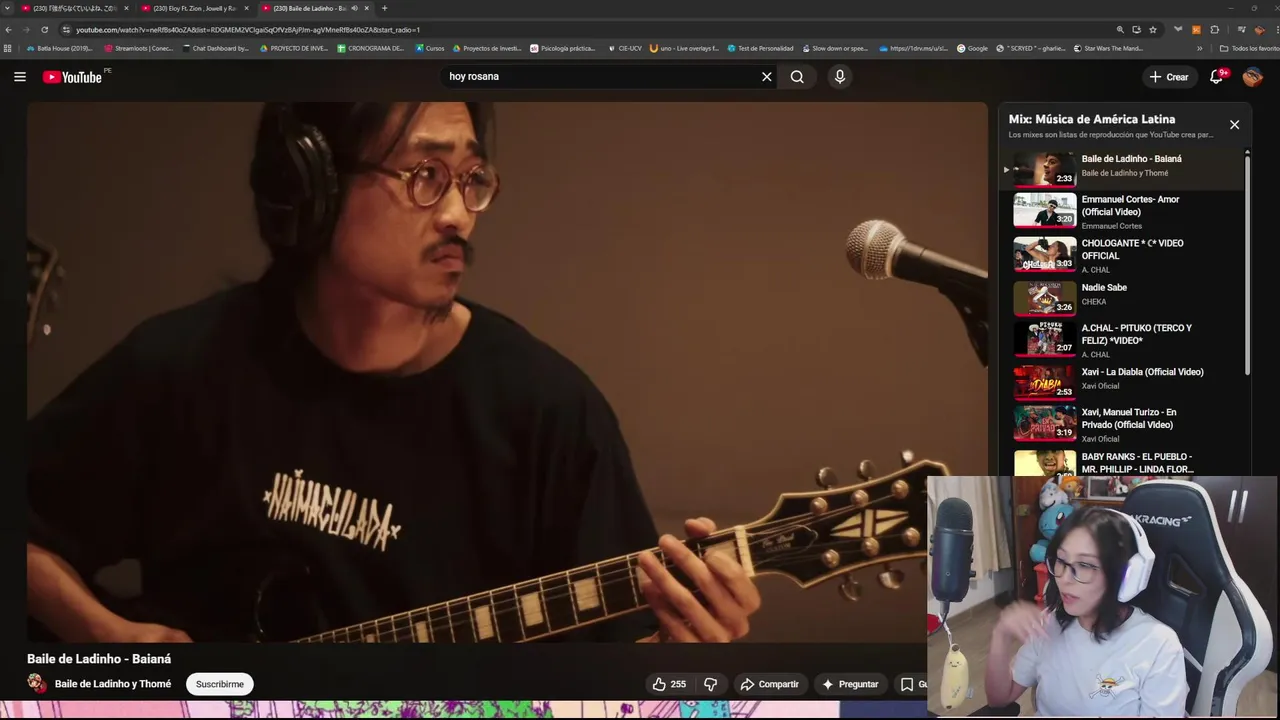Like the video with thumbs up
This screenshot has height=720, width=1280.
click(x=669, y=684)
